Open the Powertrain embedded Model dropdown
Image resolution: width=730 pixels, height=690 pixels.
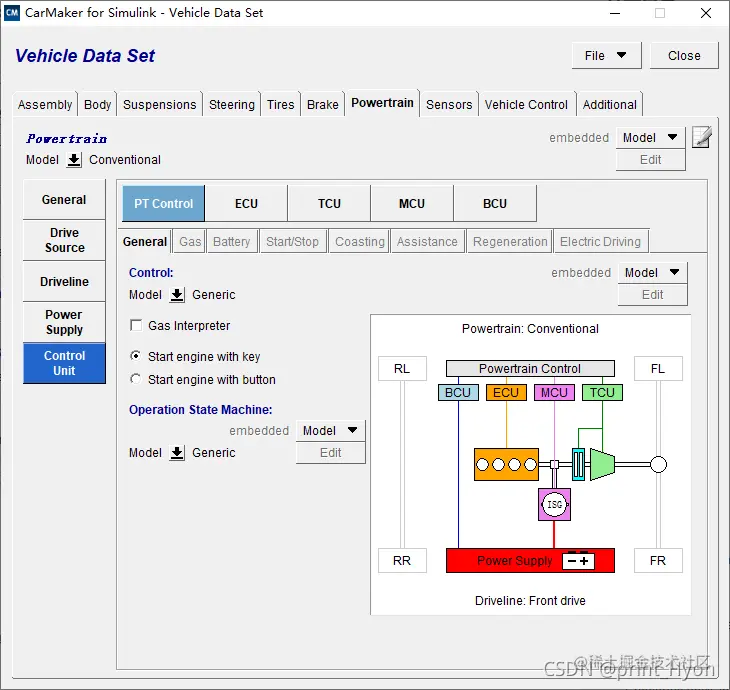point(650,138)
